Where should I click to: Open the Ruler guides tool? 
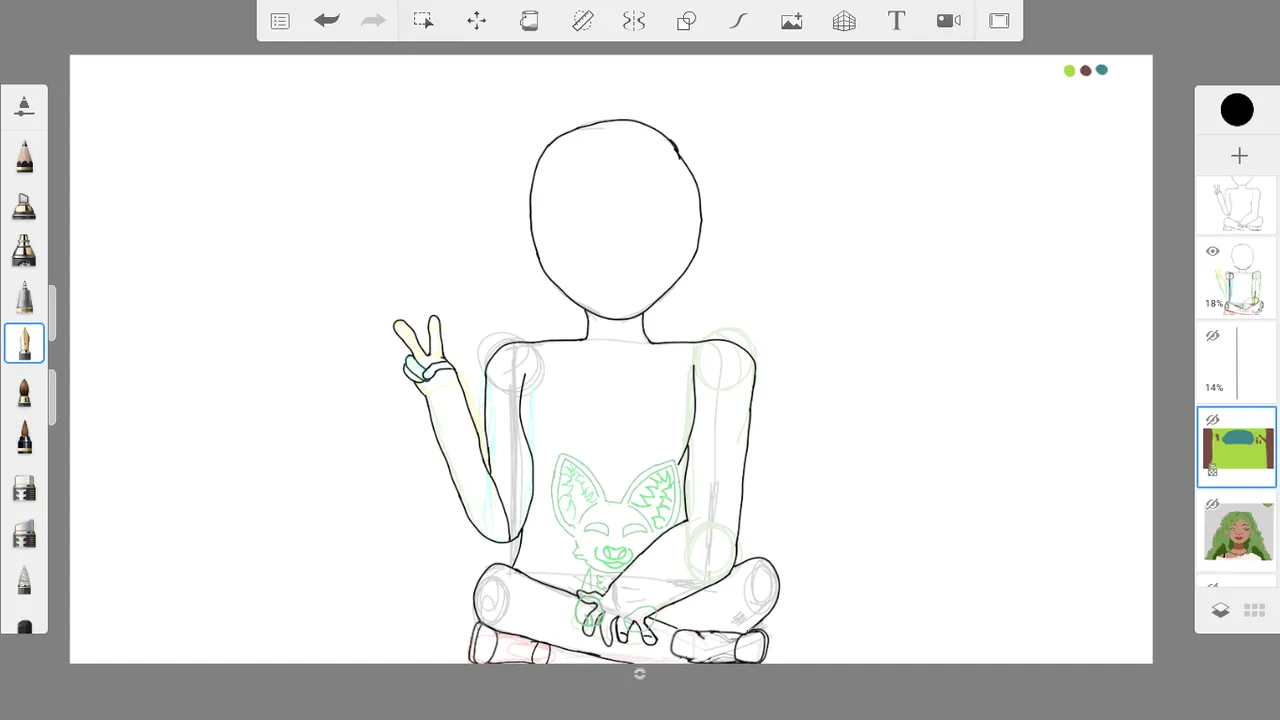pyautogui.click(x=582, y=21)
